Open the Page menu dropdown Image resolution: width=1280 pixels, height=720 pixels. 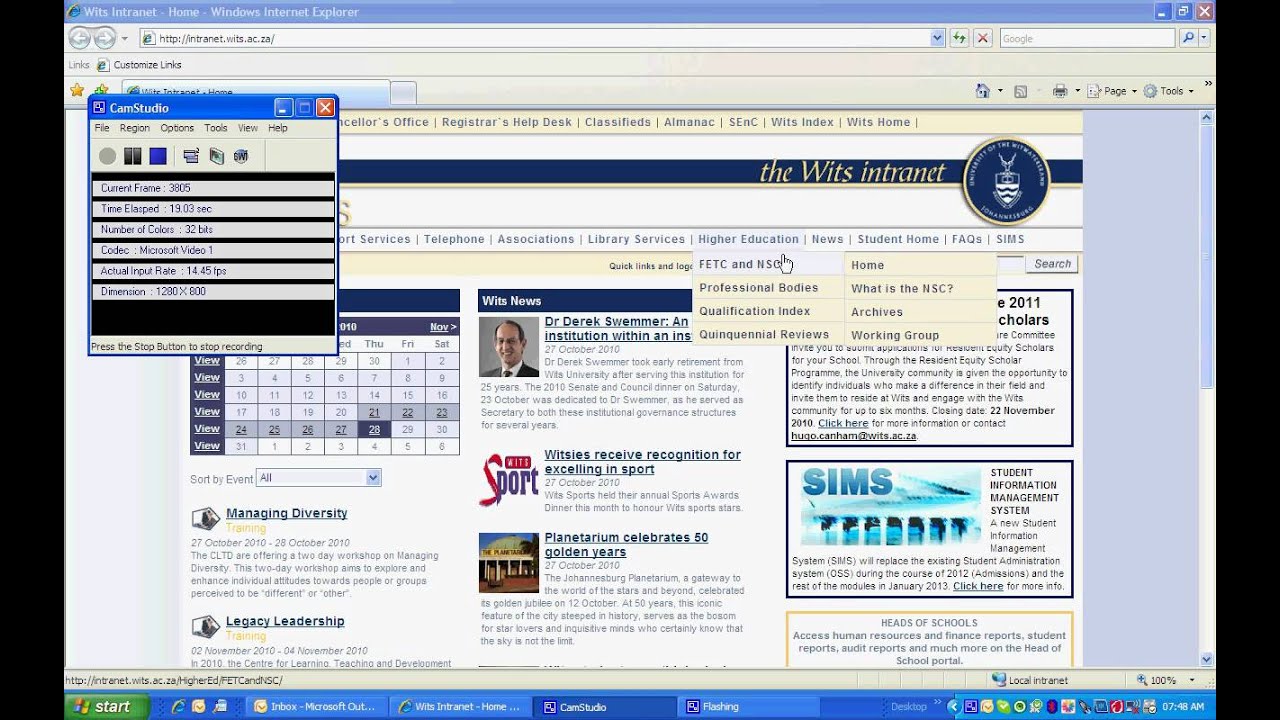point(1113,91)
